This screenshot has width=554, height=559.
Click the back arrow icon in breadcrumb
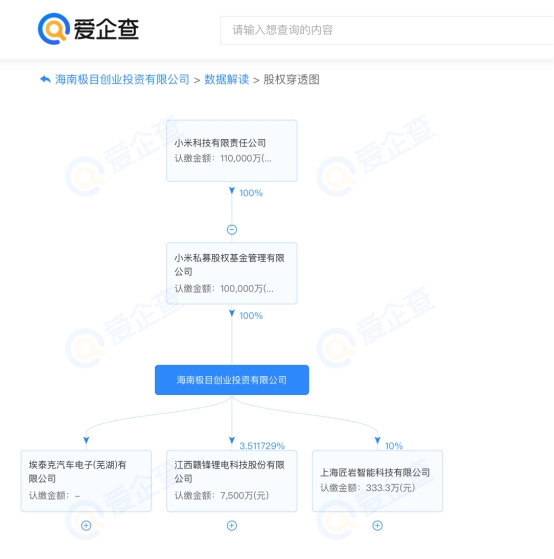(45, 79)
